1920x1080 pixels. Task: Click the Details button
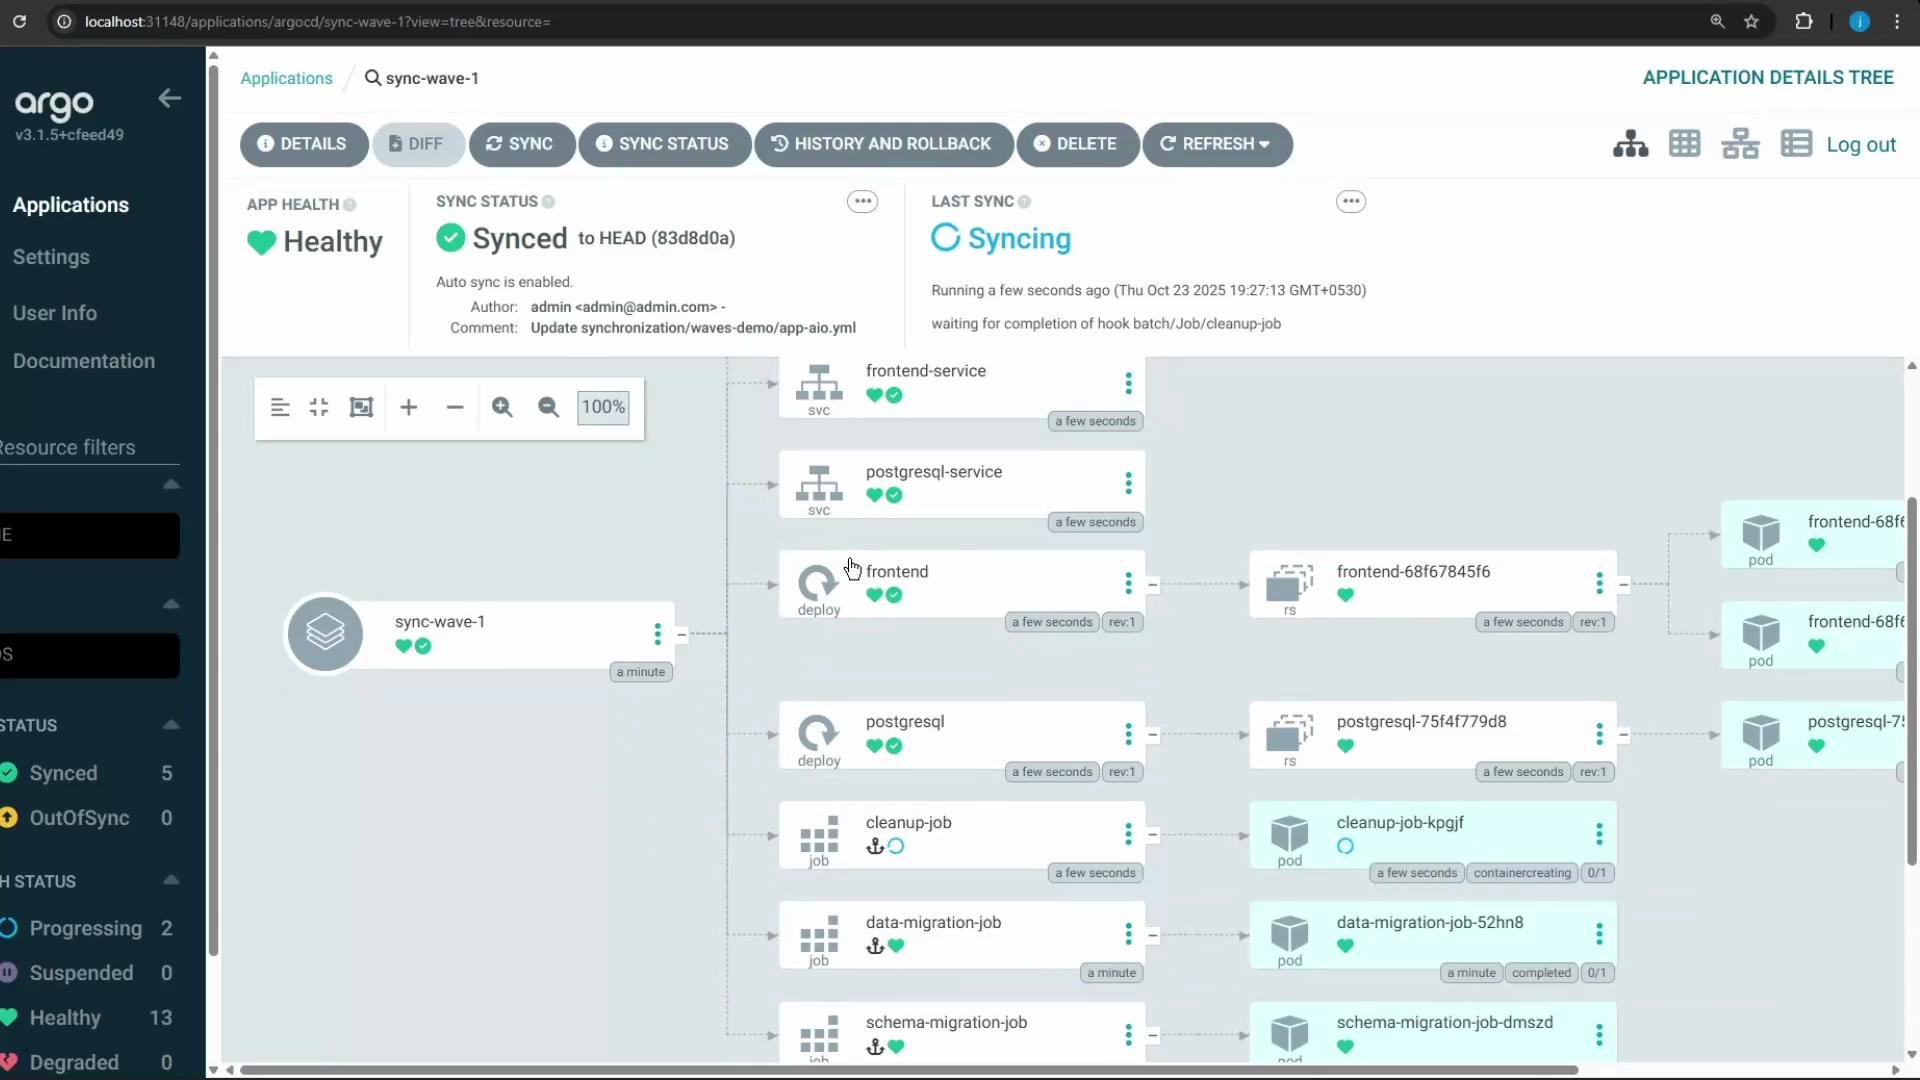pos(303,144)
